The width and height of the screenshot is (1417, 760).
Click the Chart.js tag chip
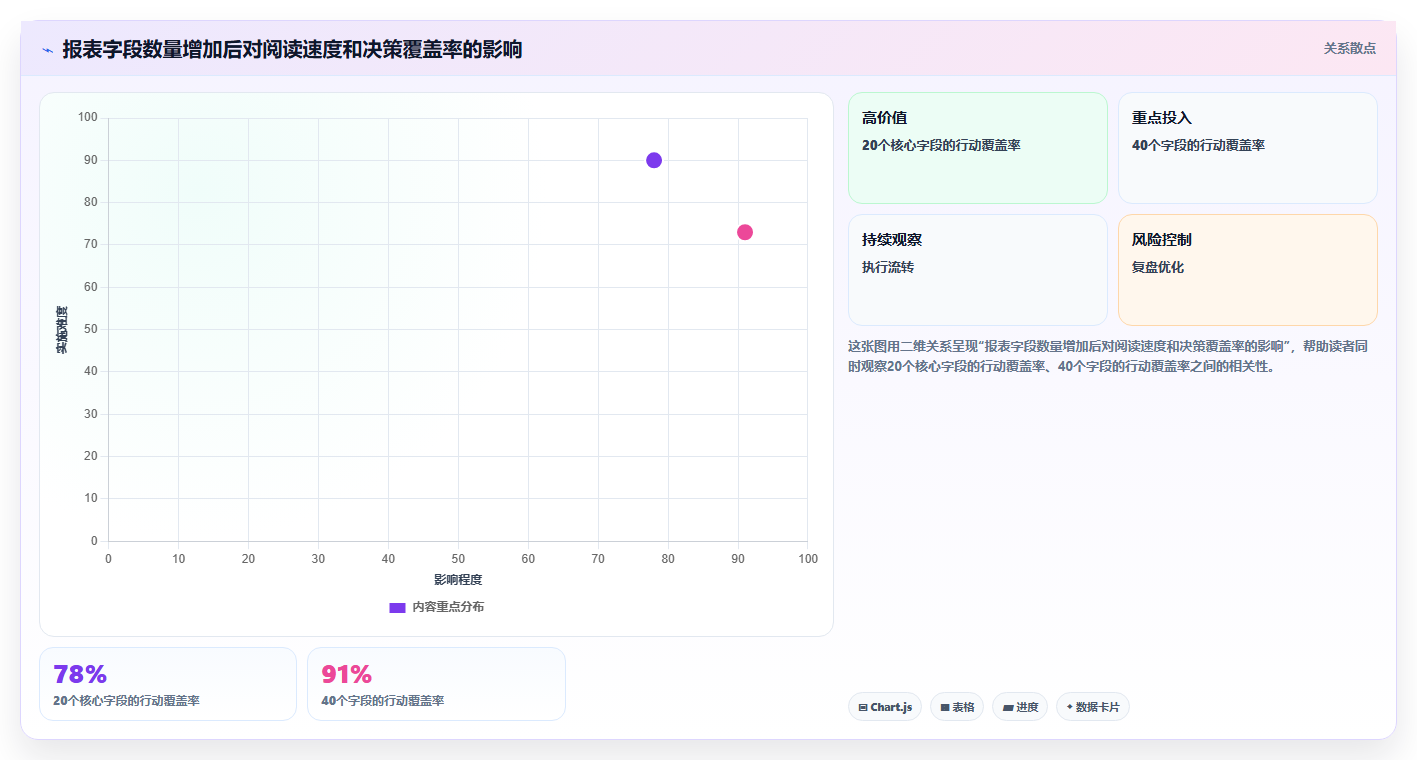[x=885, y=707]
